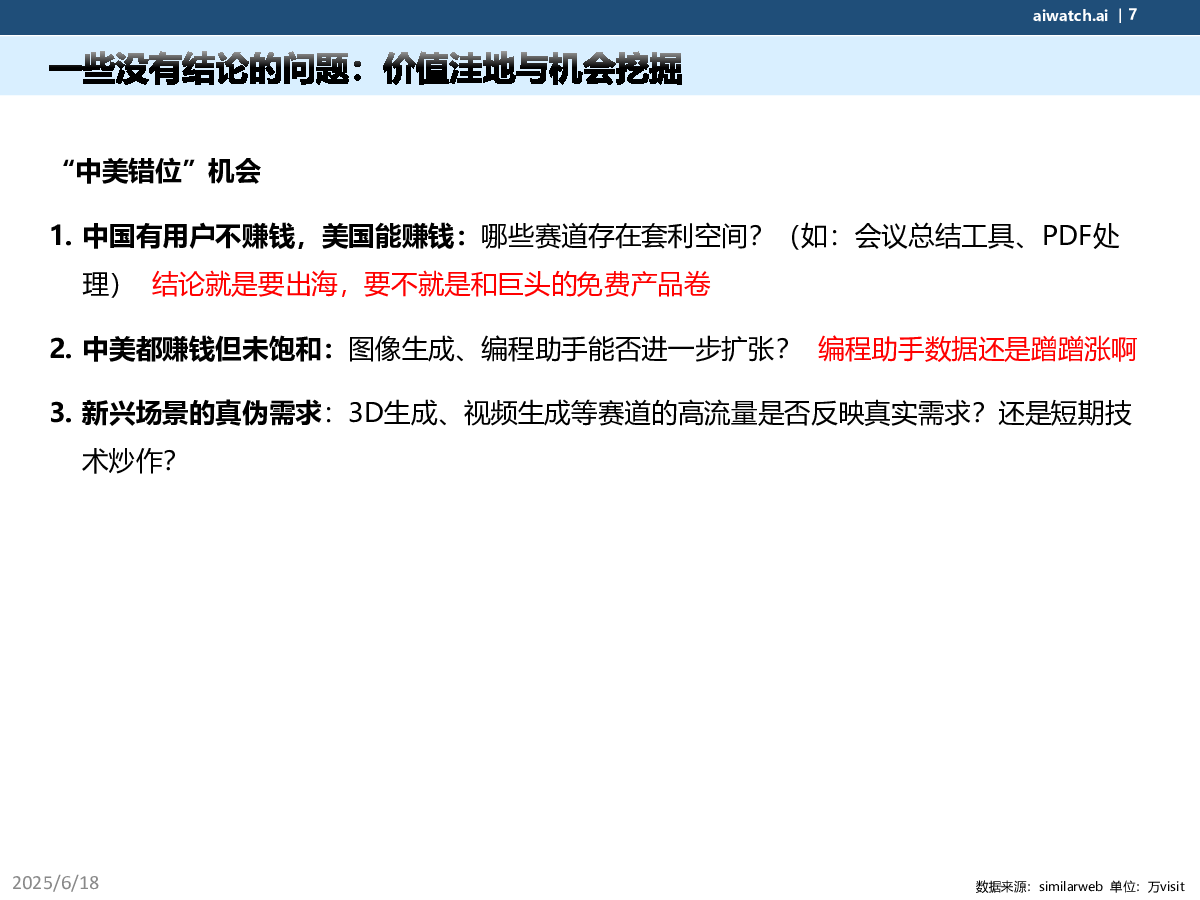Click the text 术炒作 in last line

tap(120, 461)
